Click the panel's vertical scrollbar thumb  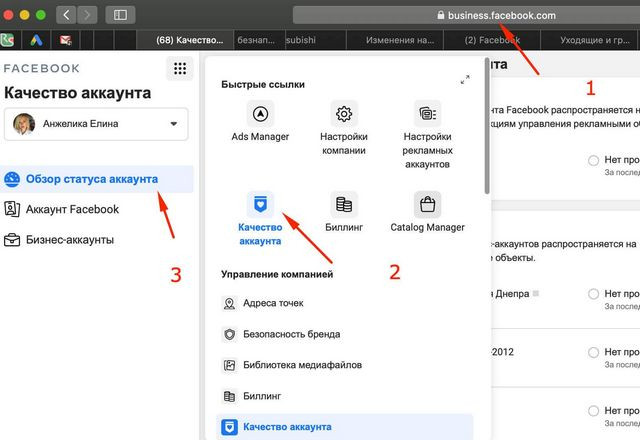[487, 126]
